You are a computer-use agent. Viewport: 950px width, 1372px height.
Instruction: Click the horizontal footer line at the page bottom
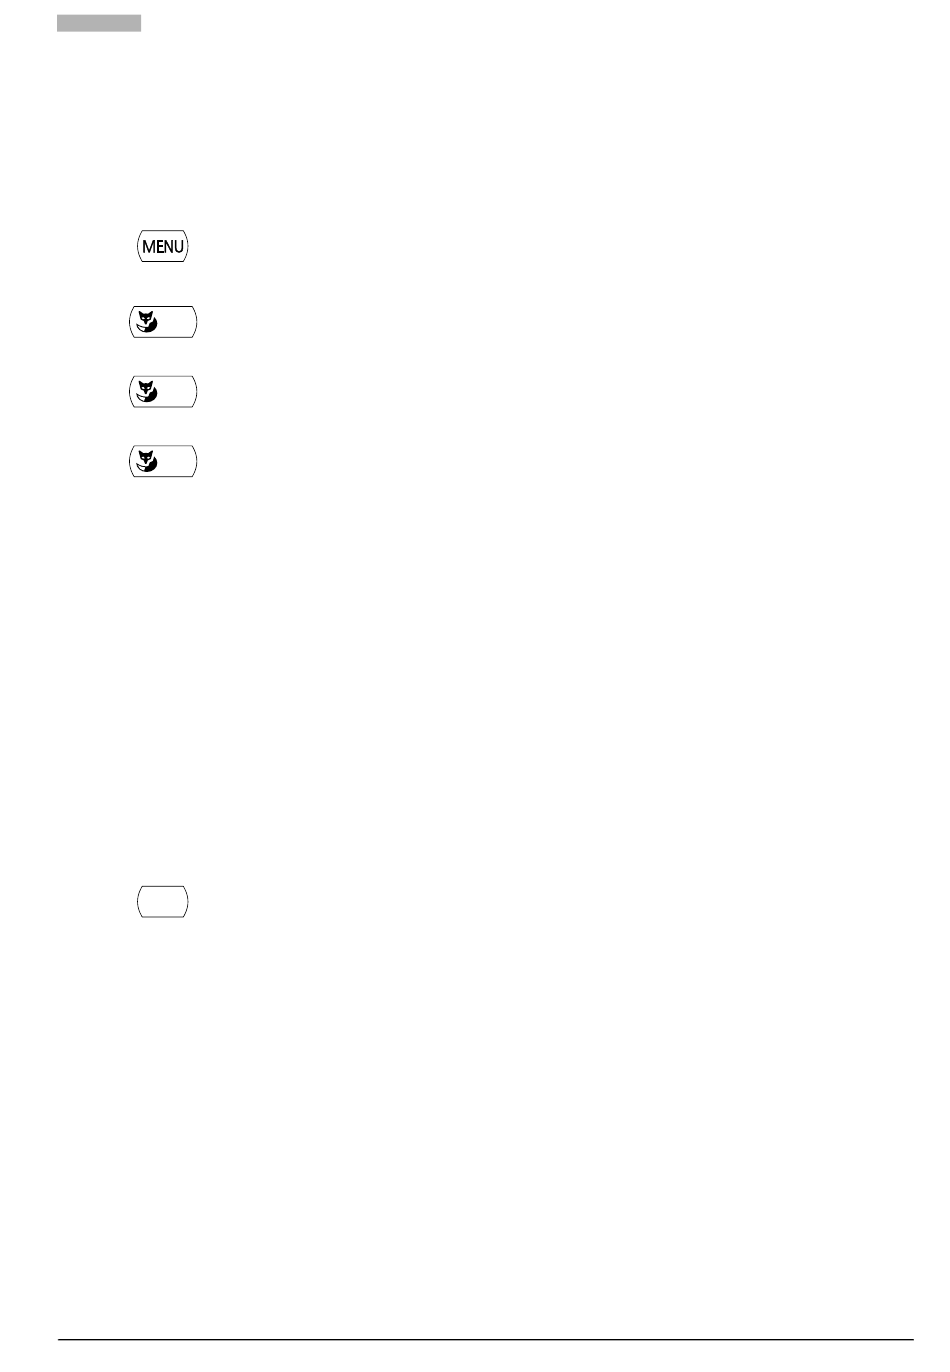coord(486,1340)
